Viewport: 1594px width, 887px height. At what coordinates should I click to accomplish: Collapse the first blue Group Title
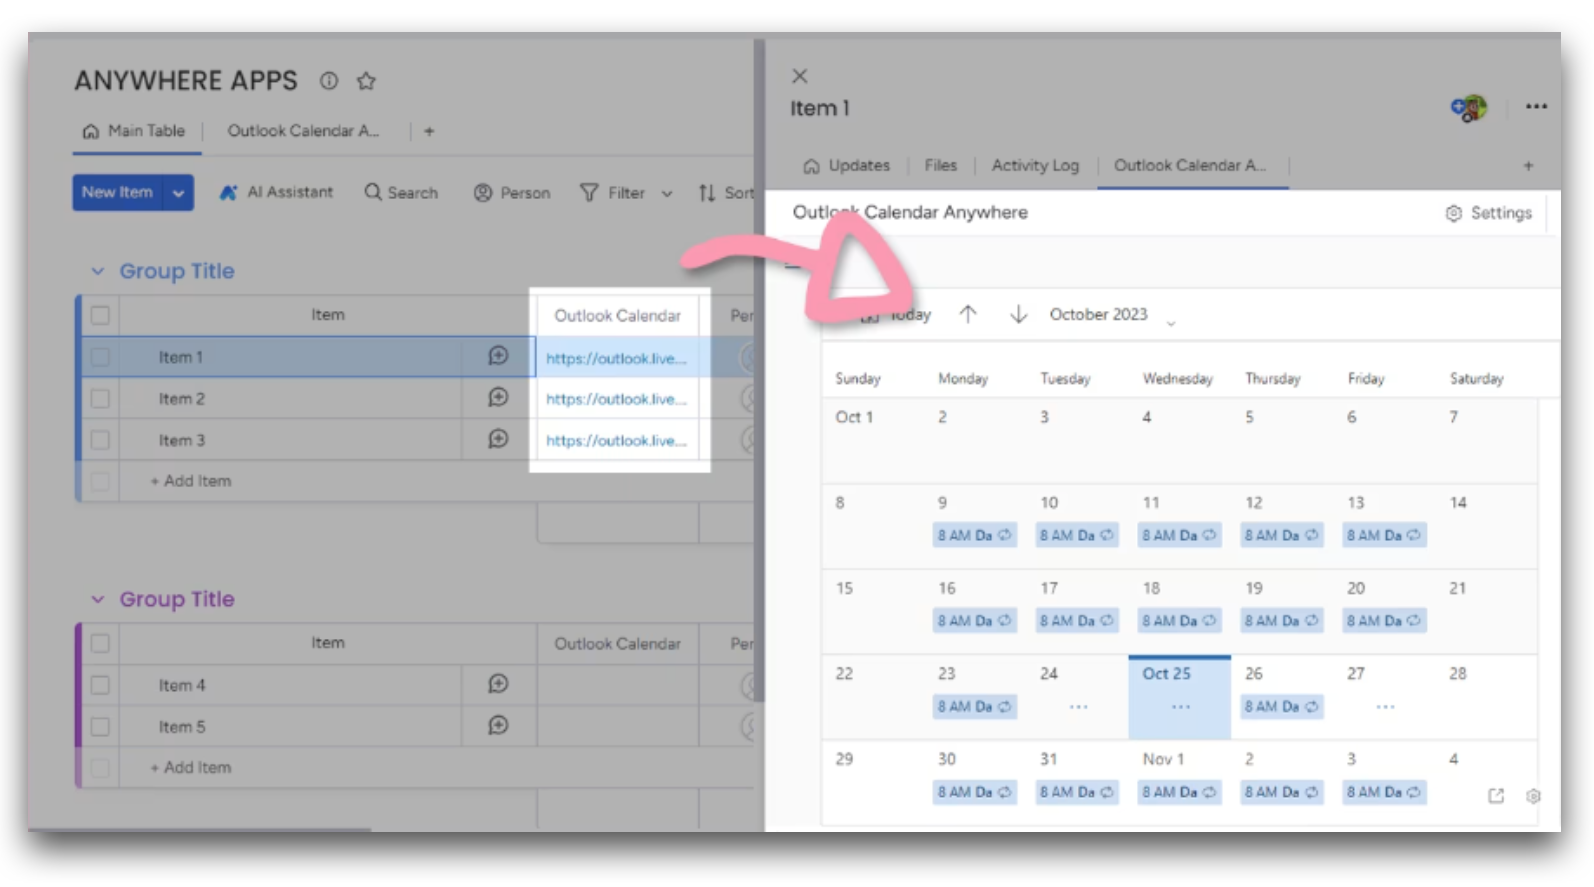[x=97, y=271]
